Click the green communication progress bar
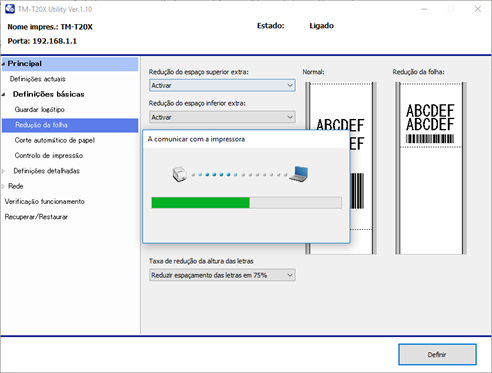492x373 pixels. [246, 203]
